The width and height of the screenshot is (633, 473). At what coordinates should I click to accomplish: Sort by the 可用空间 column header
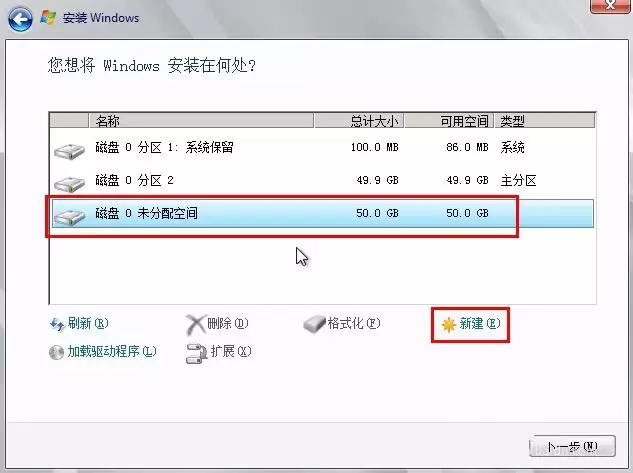click(449, 121)
